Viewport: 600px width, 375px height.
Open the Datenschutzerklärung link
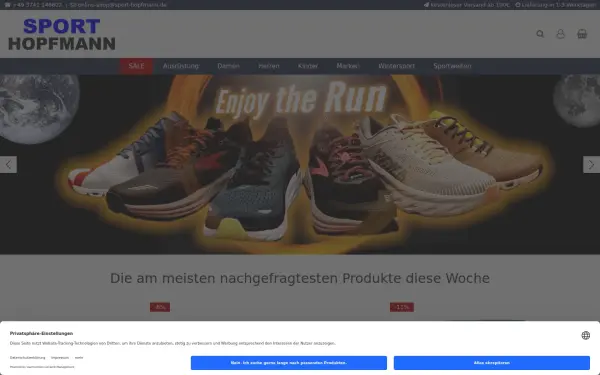28,357
